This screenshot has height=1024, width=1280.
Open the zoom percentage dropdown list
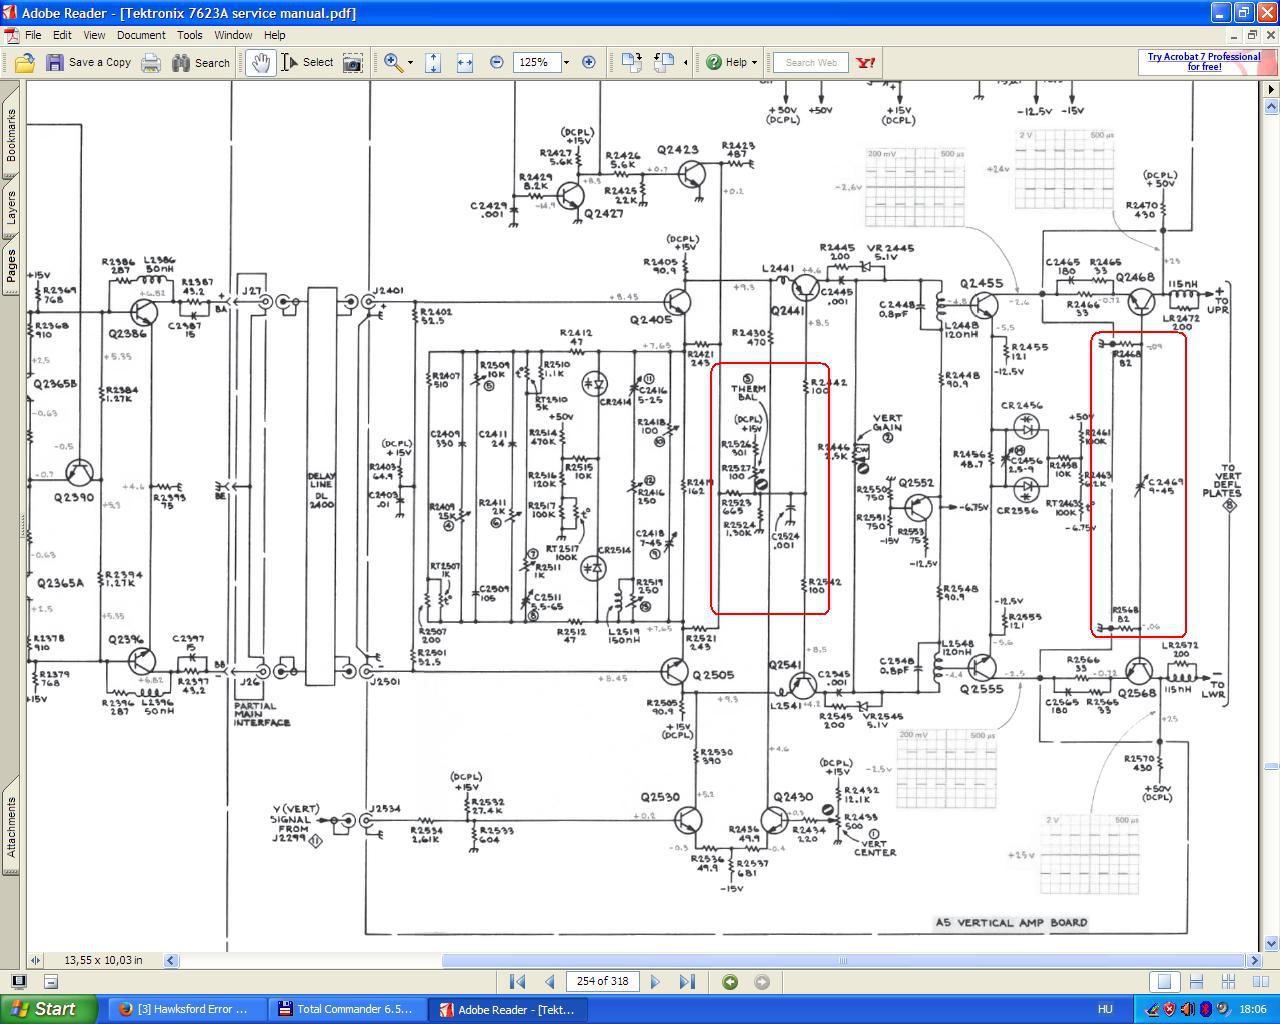click(x=566, y=62)
